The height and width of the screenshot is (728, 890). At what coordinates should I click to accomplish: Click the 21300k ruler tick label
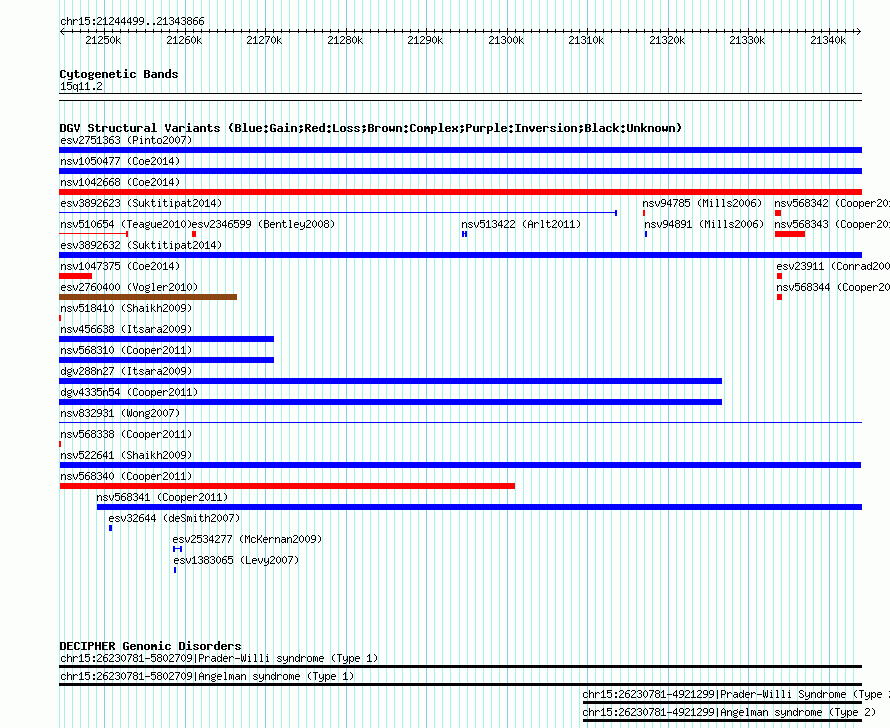click(506, 40)
